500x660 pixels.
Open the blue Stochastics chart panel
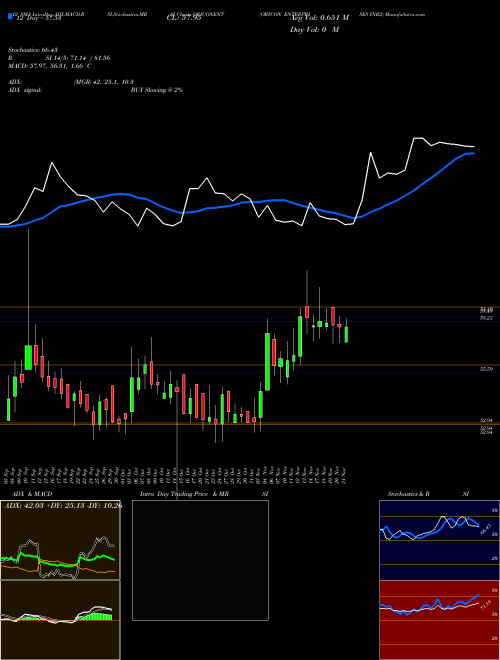pyautogui.click(x=439, y=540)
